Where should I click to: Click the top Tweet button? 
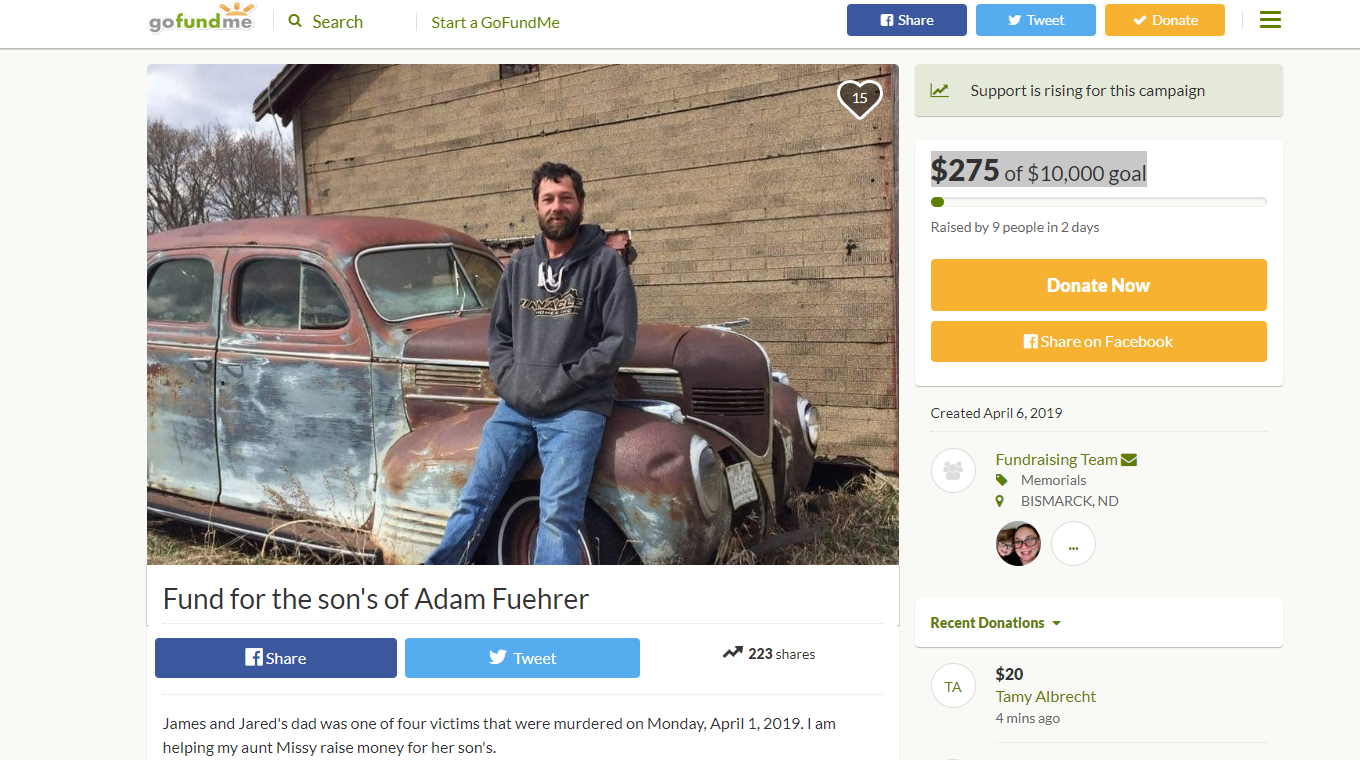click(1035, 19)
